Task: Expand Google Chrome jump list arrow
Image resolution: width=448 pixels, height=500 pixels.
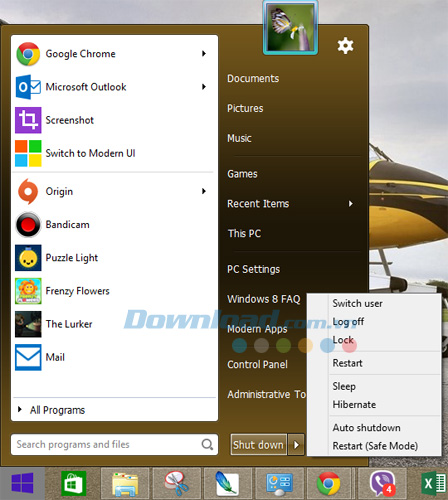Action: (x=204, y=54)
